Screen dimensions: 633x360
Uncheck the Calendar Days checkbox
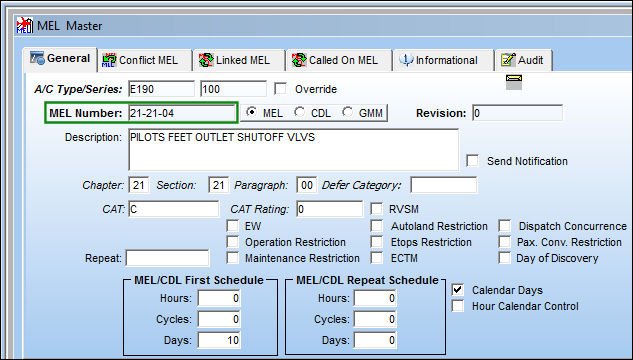[x=458, y=290]
